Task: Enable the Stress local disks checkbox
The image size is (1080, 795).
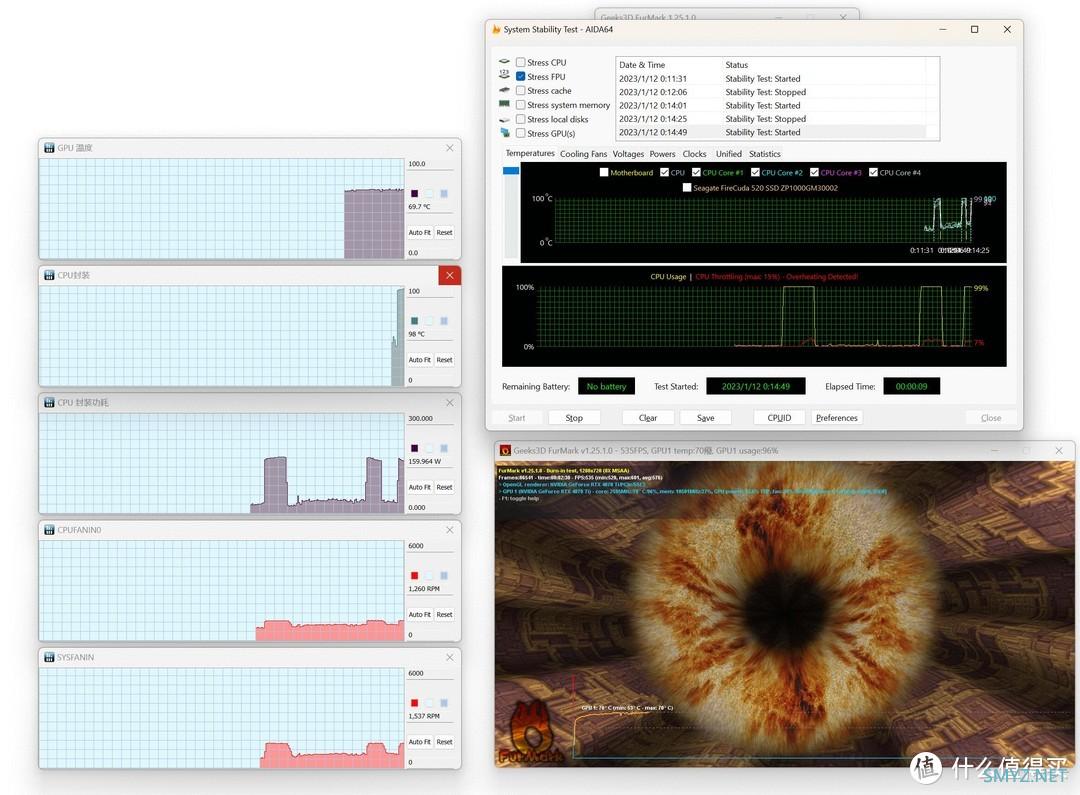Action: (521, 119)
